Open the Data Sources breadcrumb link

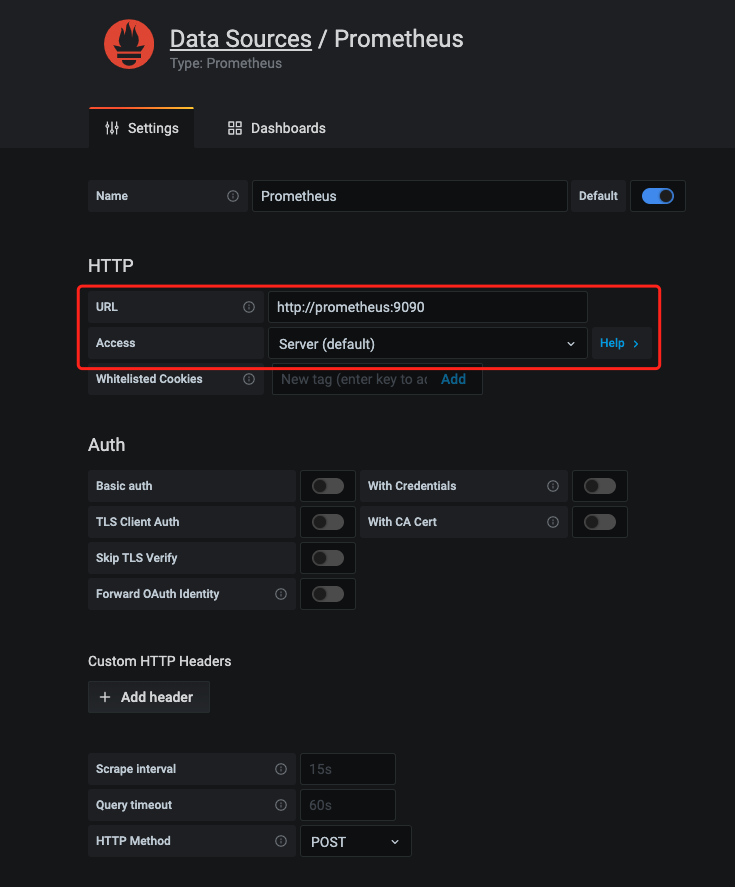coord(240,39)
